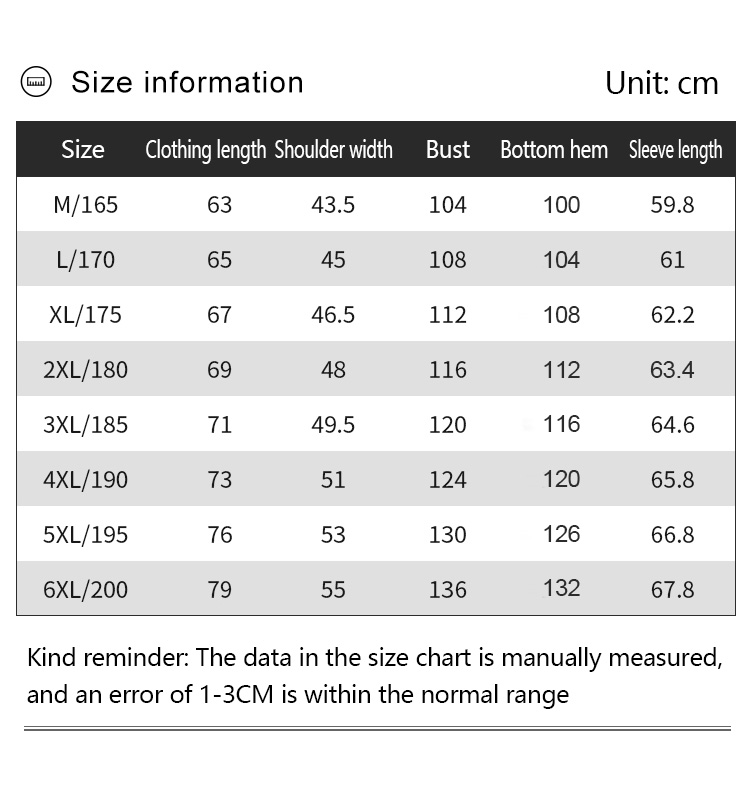Select the Size column header

tap(83, 150)
